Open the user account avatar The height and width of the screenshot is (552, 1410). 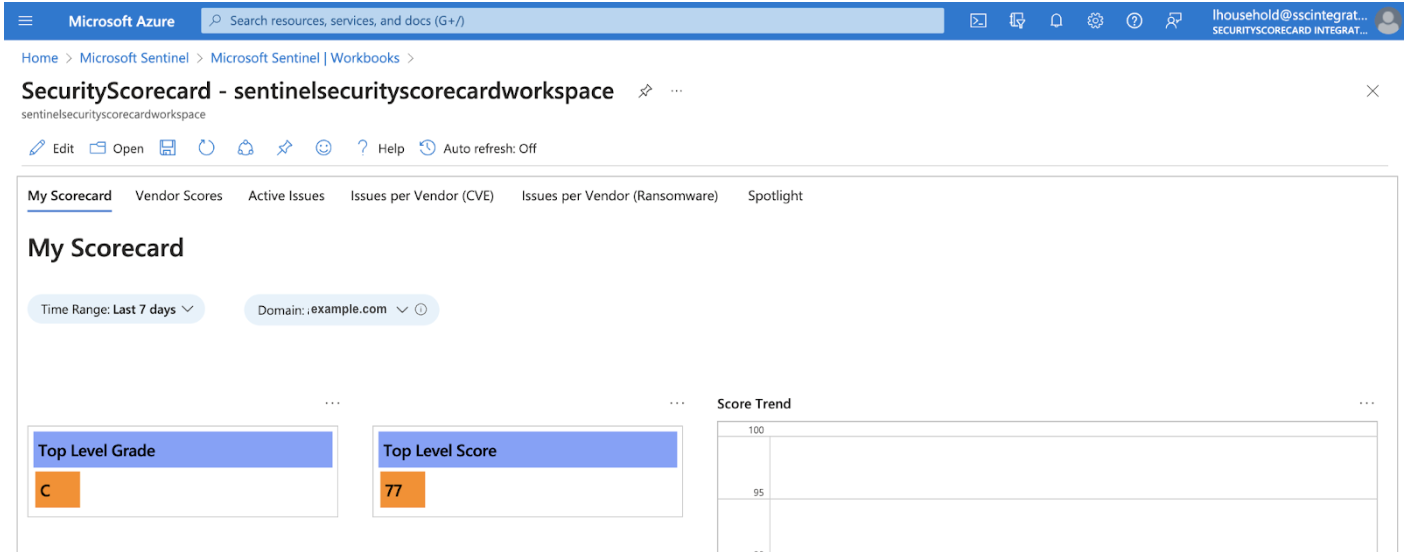click(x=1388, y=20)
